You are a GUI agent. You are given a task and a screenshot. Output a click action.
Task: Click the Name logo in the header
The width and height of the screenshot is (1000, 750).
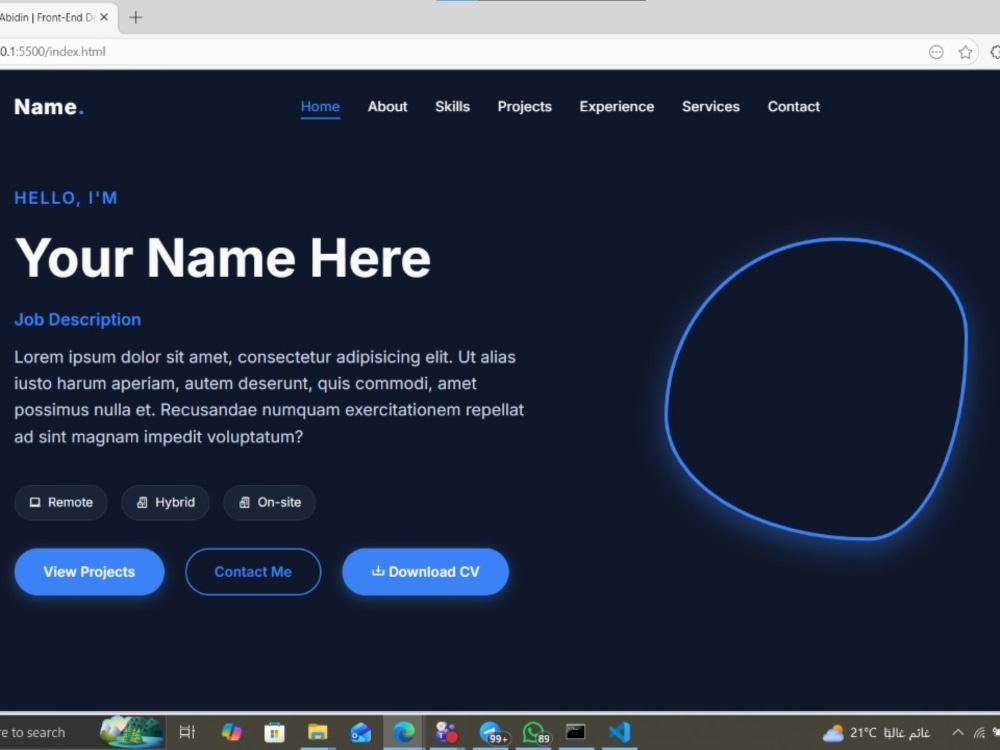49,107
